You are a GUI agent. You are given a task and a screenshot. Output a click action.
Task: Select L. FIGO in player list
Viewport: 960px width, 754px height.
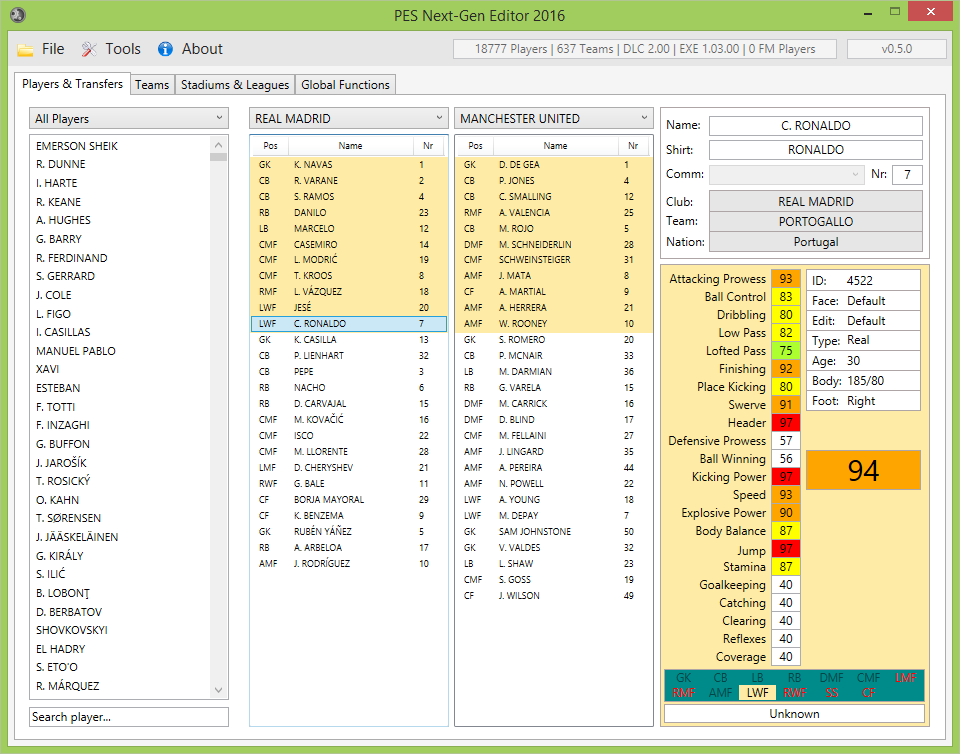pos(119,313)
